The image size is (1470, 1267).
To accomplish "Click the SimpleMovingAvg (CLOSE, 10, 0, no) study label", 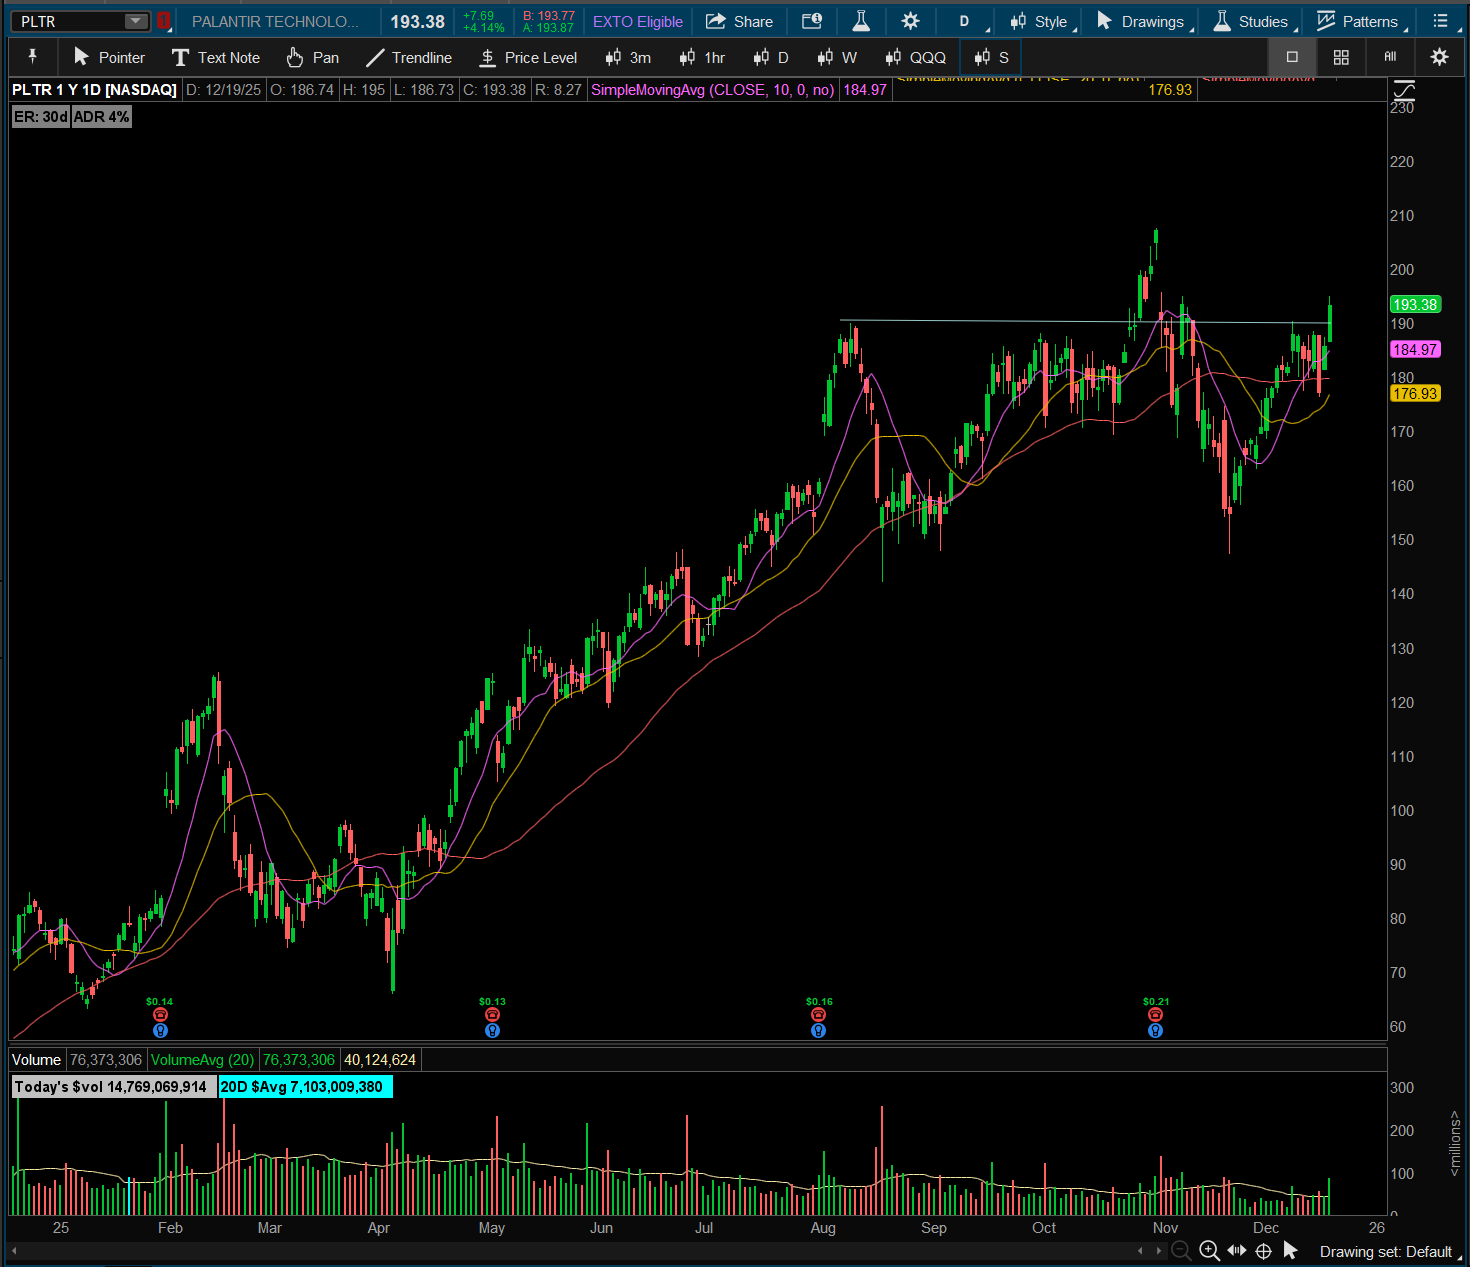I will [x=712, y=90].
